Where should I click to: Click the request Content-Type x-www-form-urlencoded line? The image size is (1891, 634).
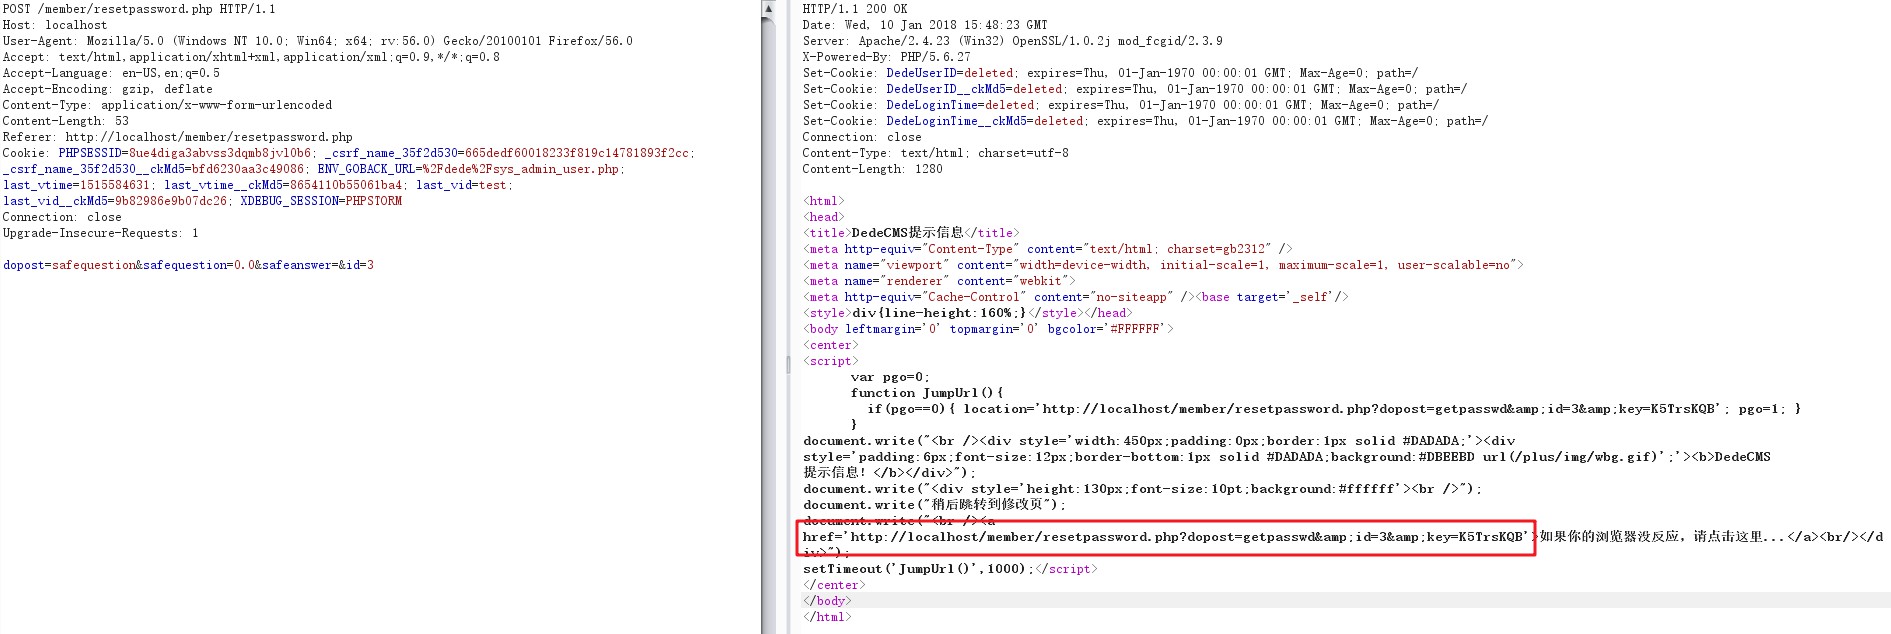167,105
